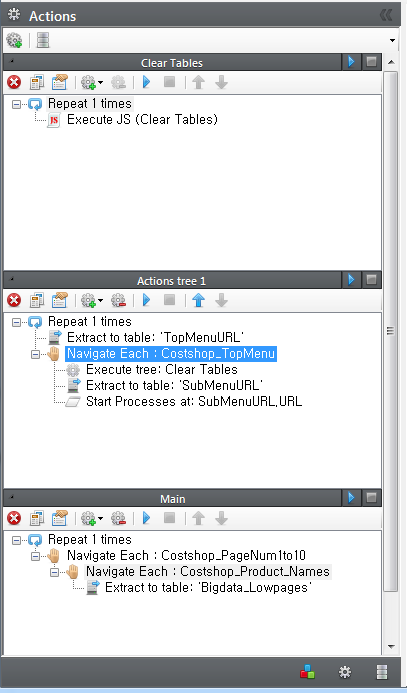The image size is (407, 693).
Task: Copy action in the Clear Tables toolbar
Action: tap(37, 82)
